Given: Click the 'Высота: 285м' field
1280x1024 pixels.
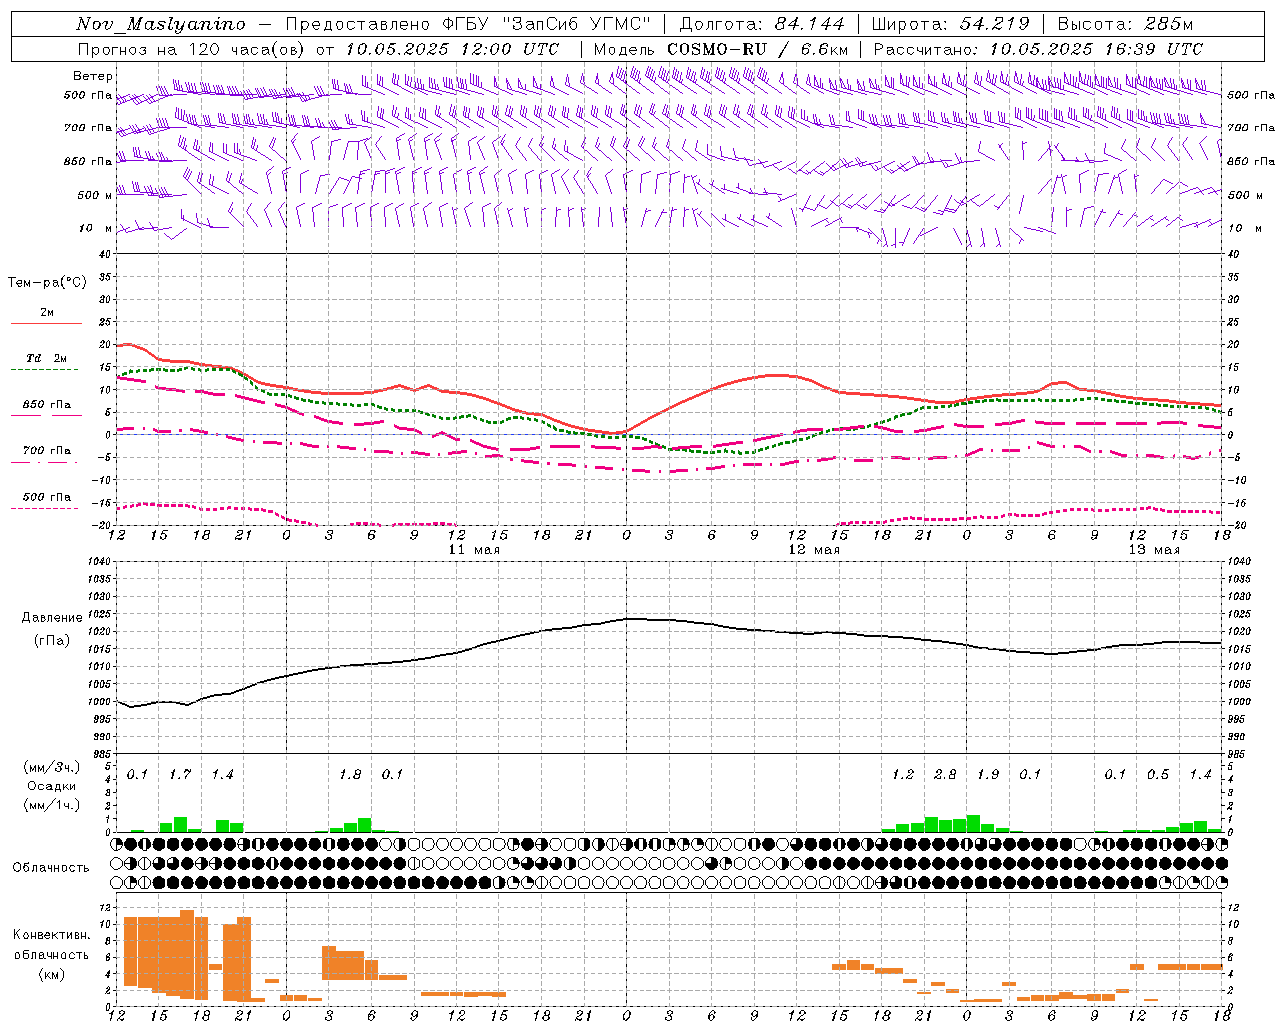Looking at the screenshot, I should pos(1125,24).
